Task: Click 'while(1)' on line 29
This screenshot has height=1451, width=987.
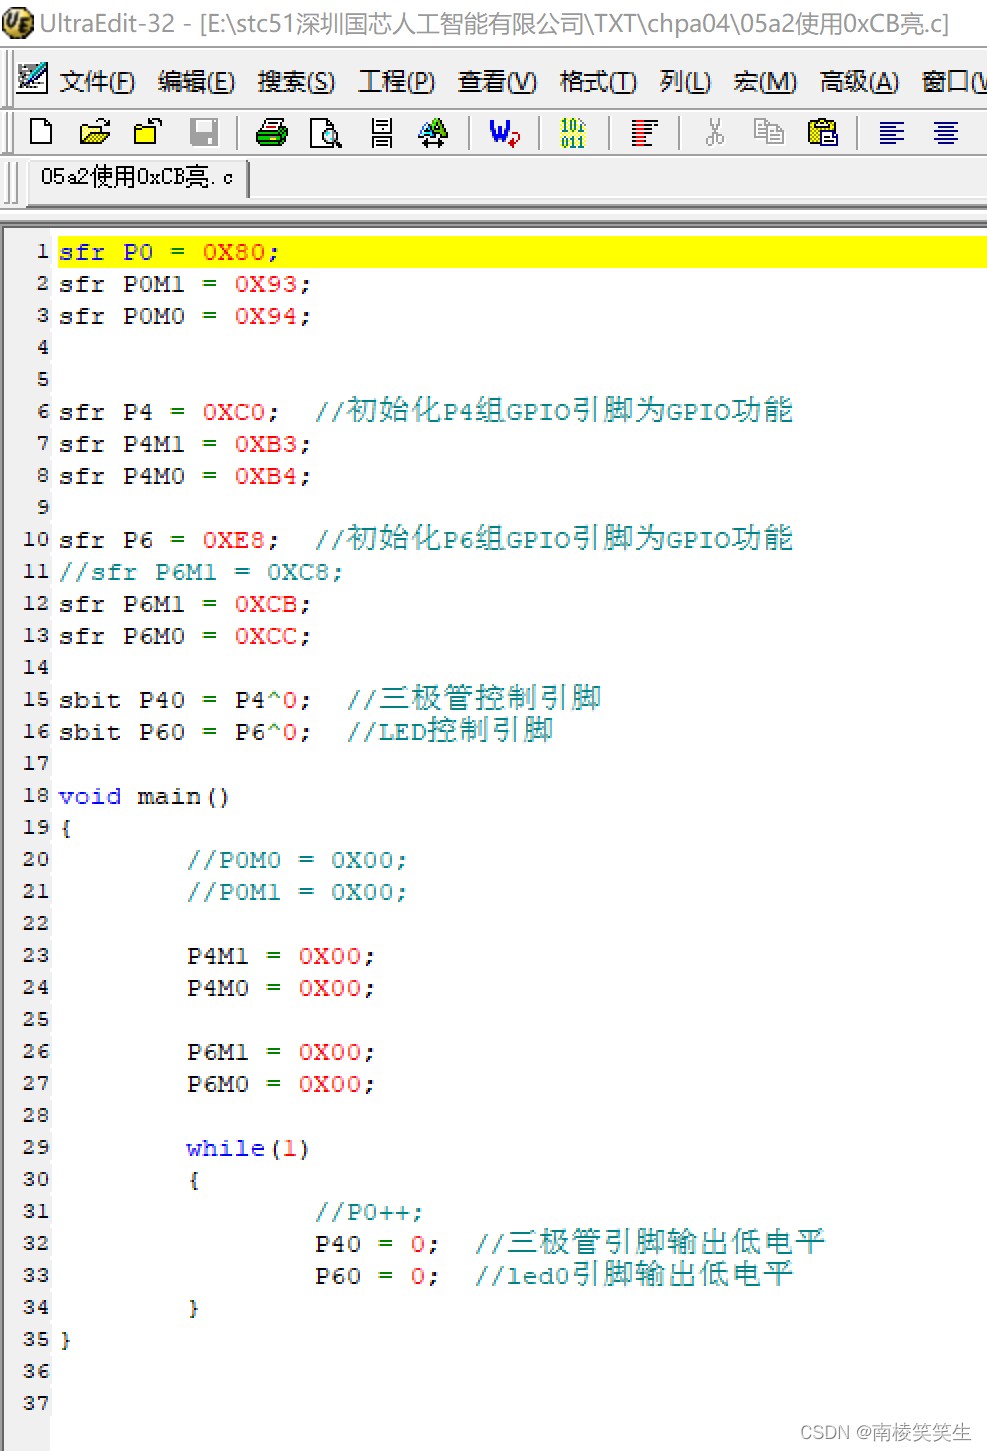Action: point(248,1148)
